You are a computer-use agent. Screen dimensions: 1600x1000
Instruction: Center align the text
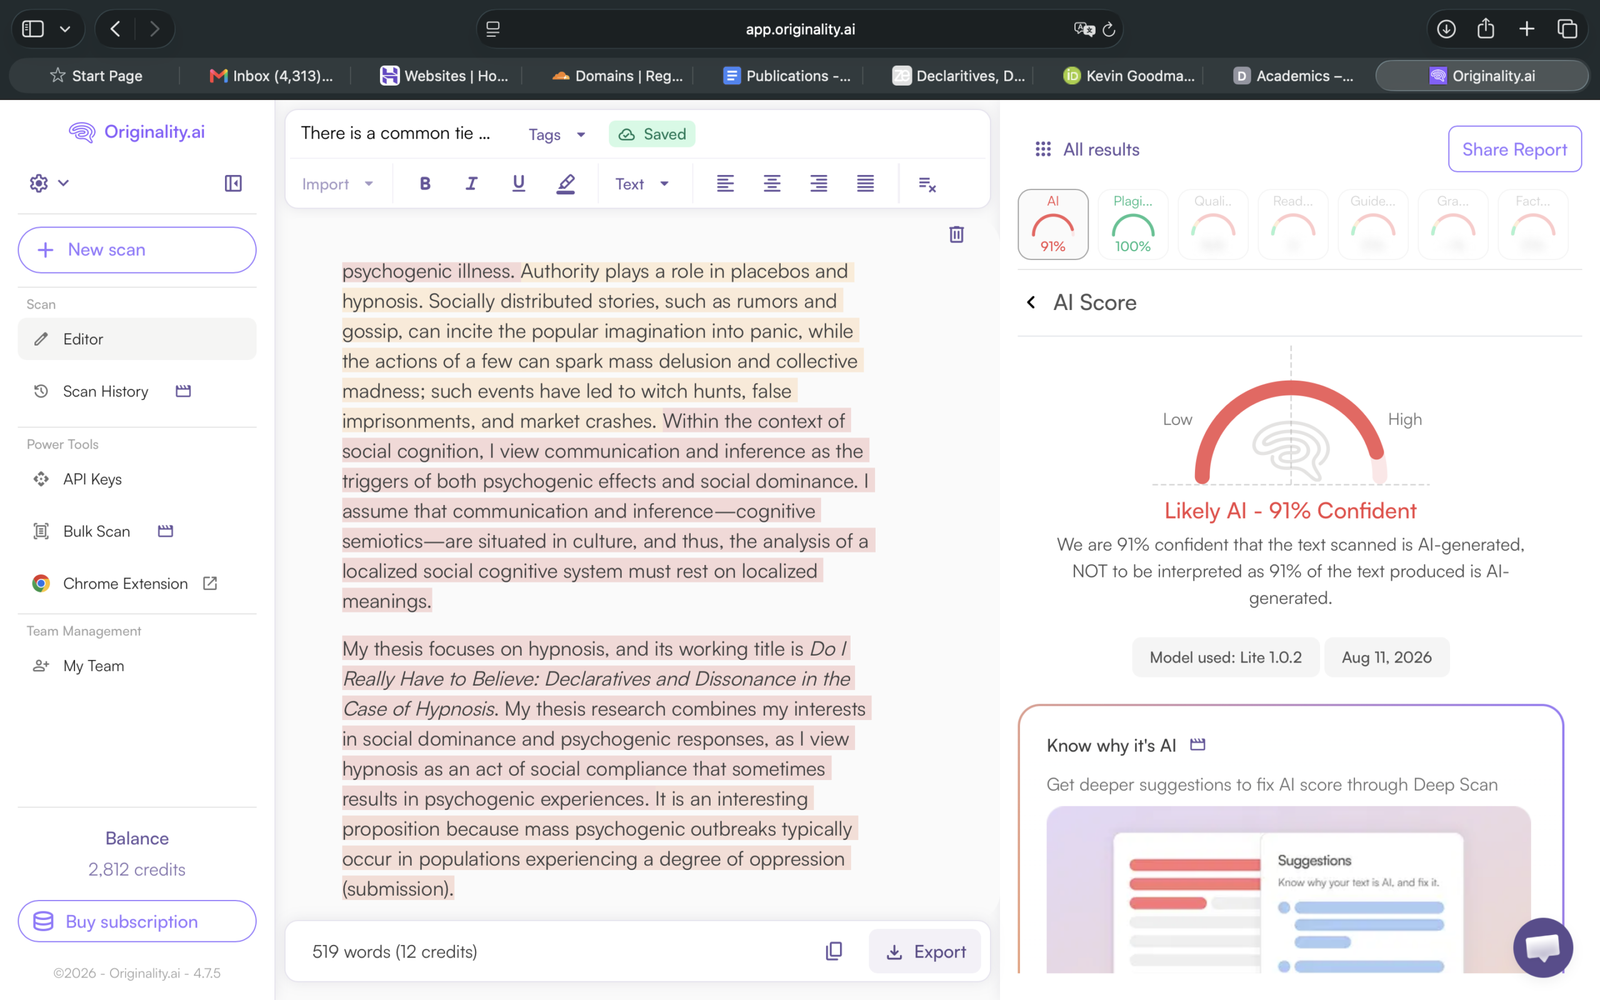click(772, 184)
